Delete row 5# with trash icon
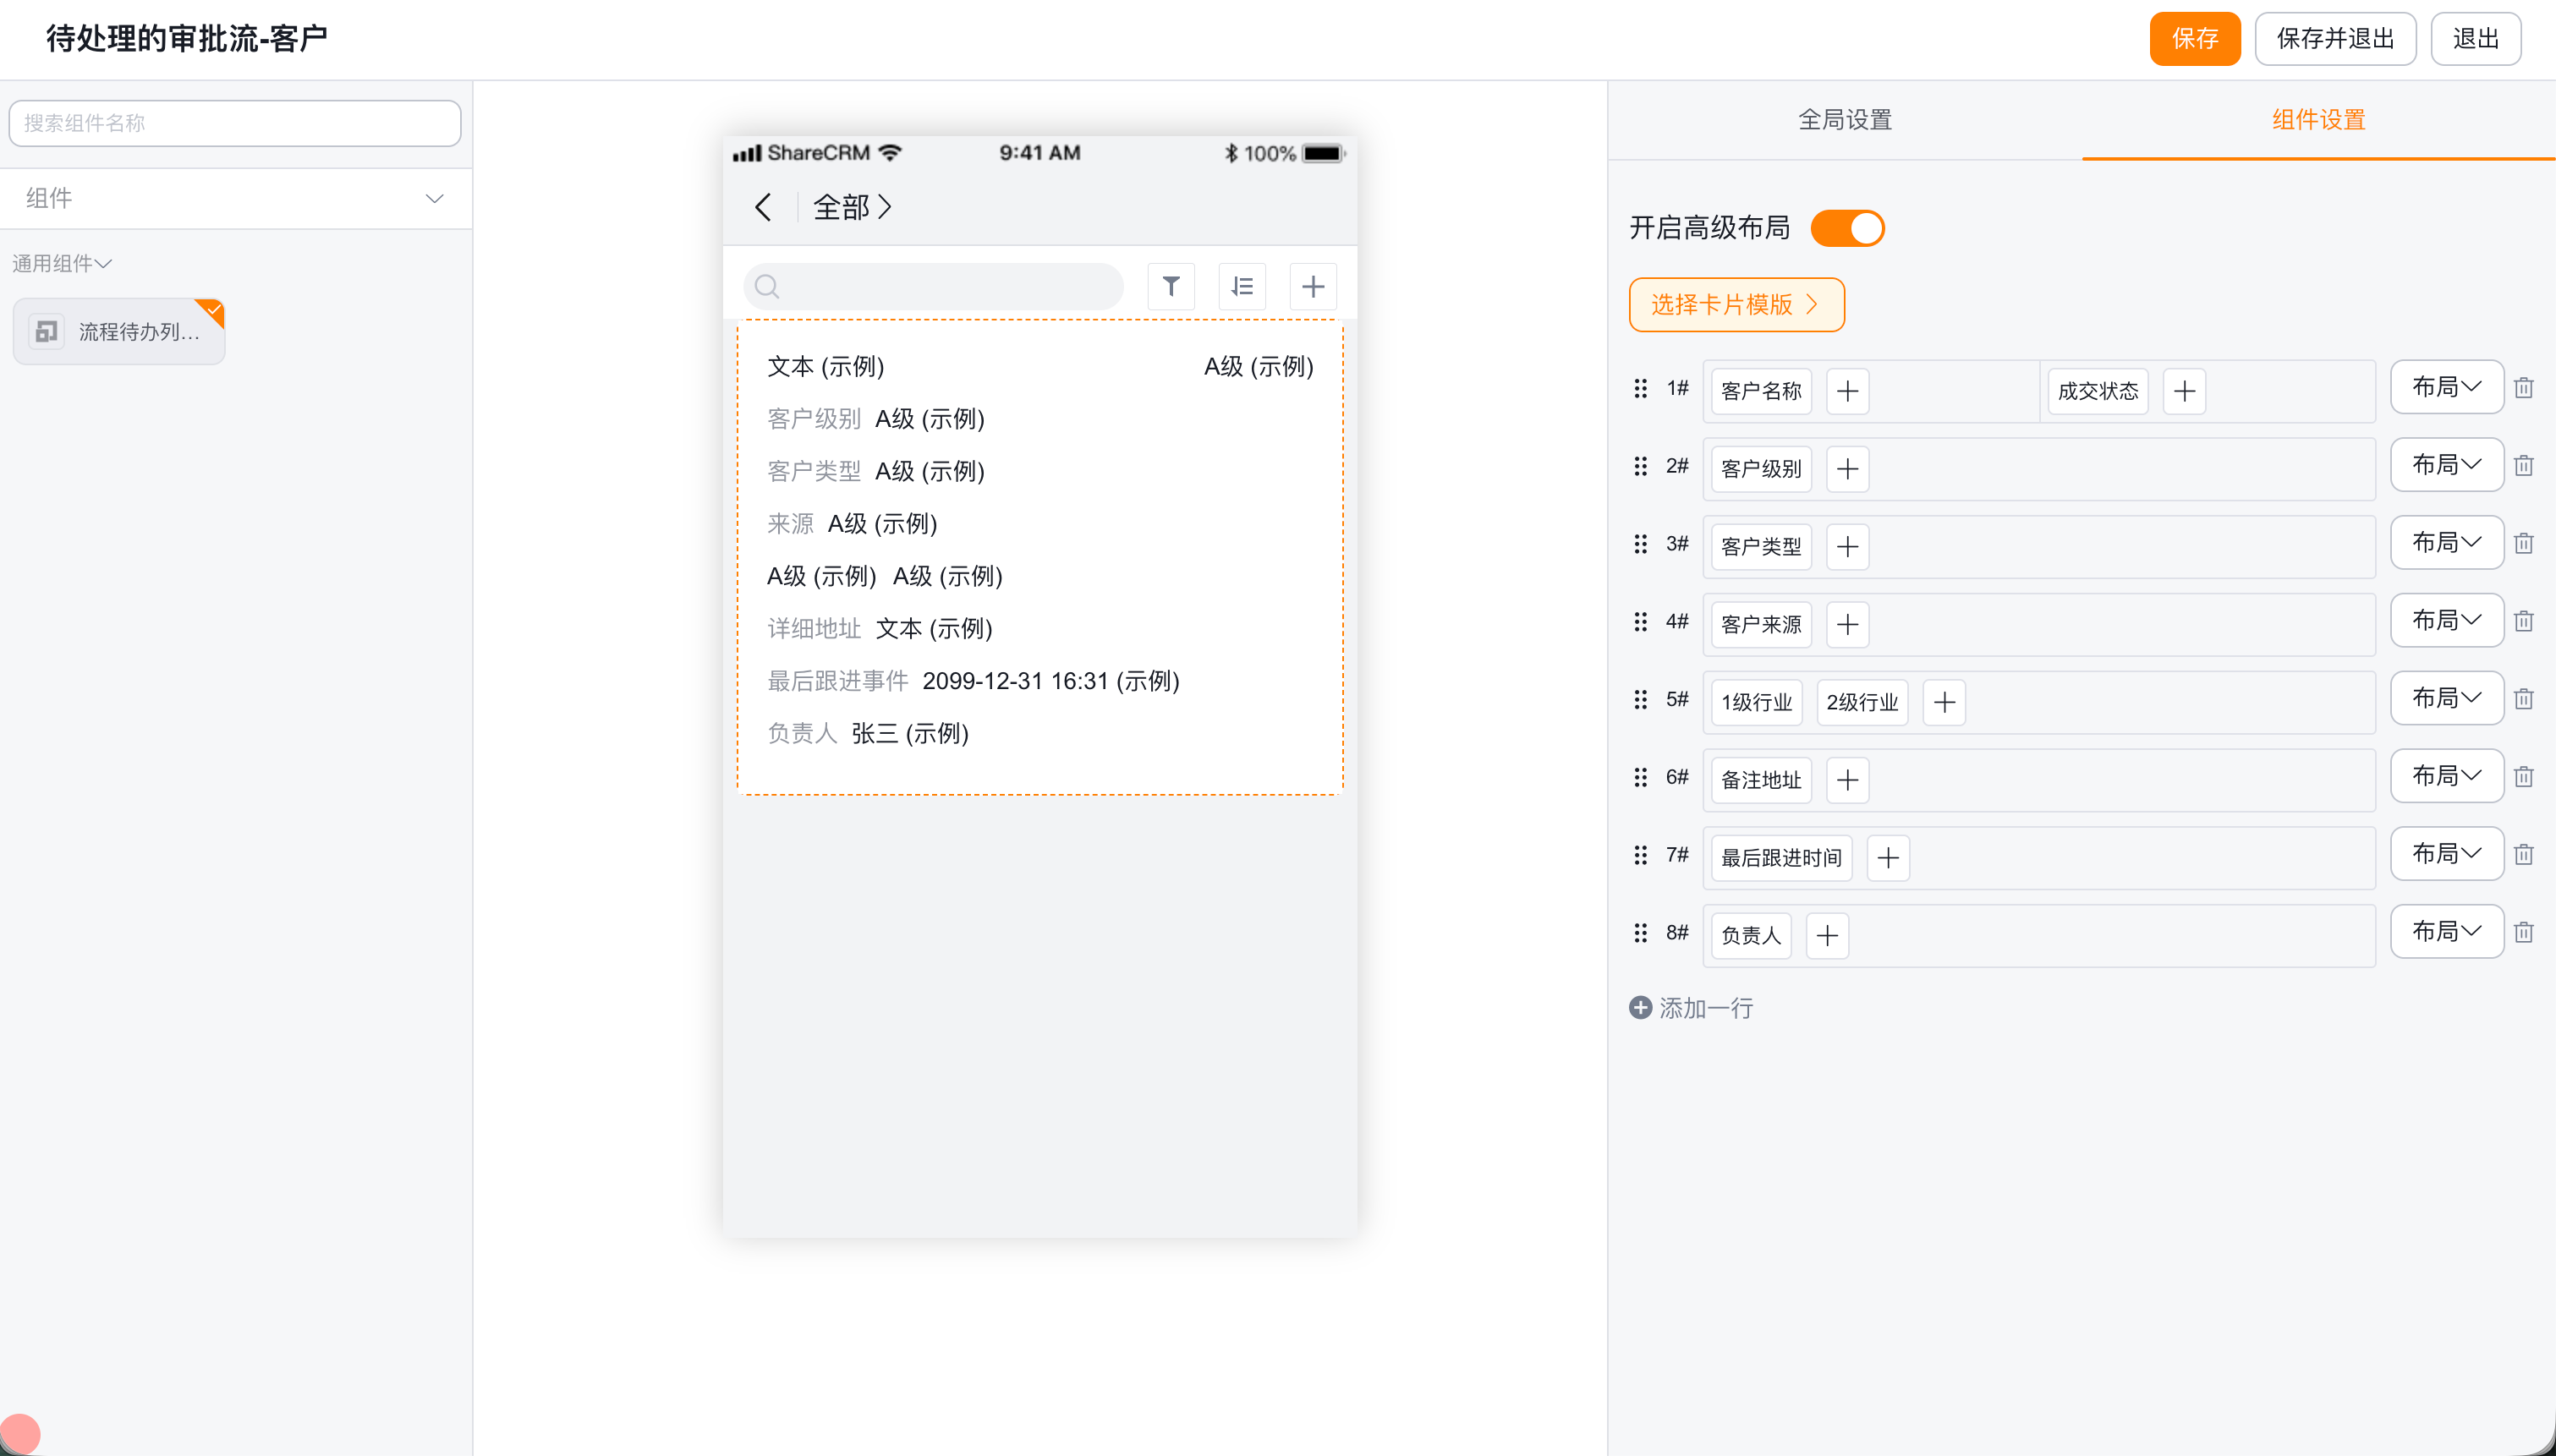The image size is (2556, 1456). click(x=2524, y=699)
